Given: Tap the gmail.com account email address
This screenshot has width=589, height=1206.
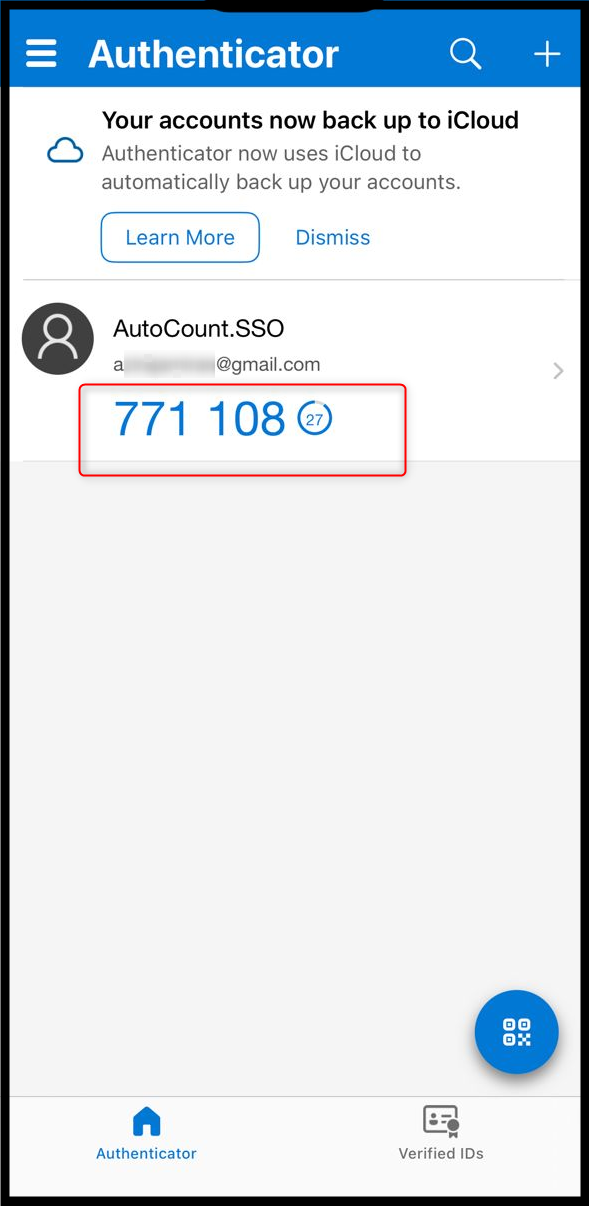Looking at the screenshot, I should click(217, 365).
